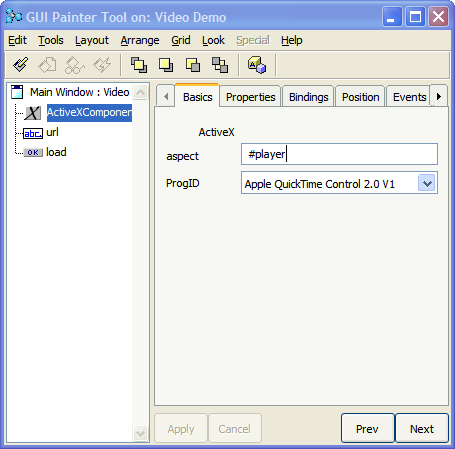Open the Bindings tab
Viewport: 455px width, 449px height.
point(308,97)
